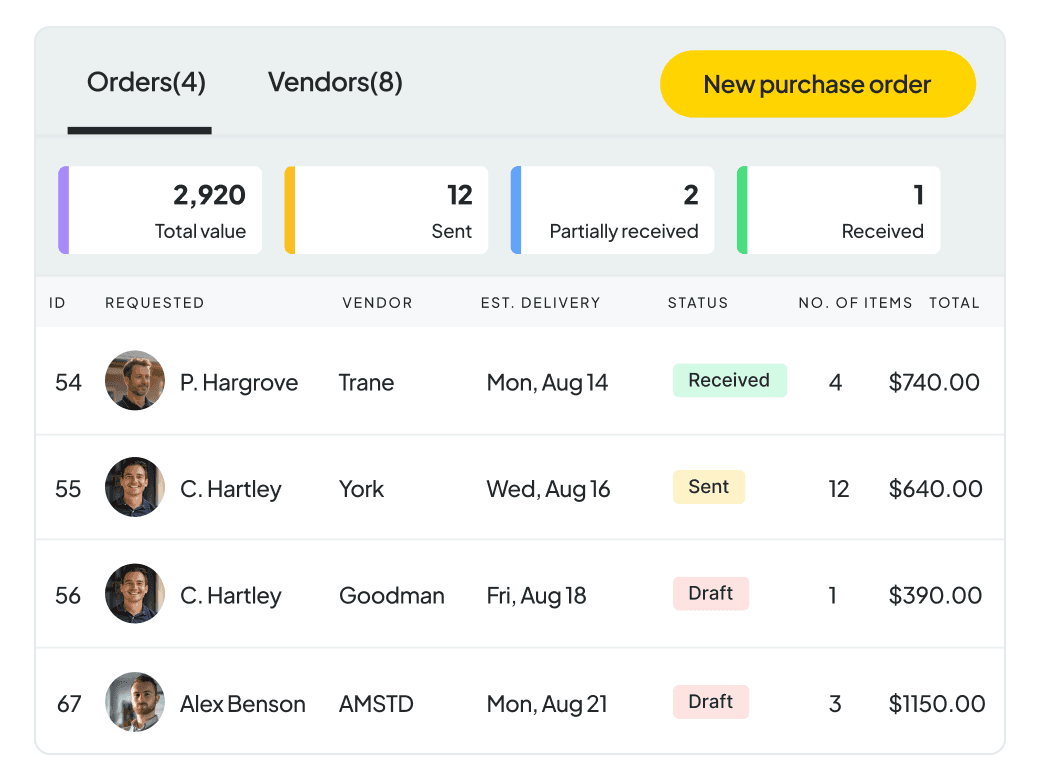Image resolution: width=1040 pixels, height=780 pixels.
Task: Click the New purchase order button
Action: tap(817, 84)
